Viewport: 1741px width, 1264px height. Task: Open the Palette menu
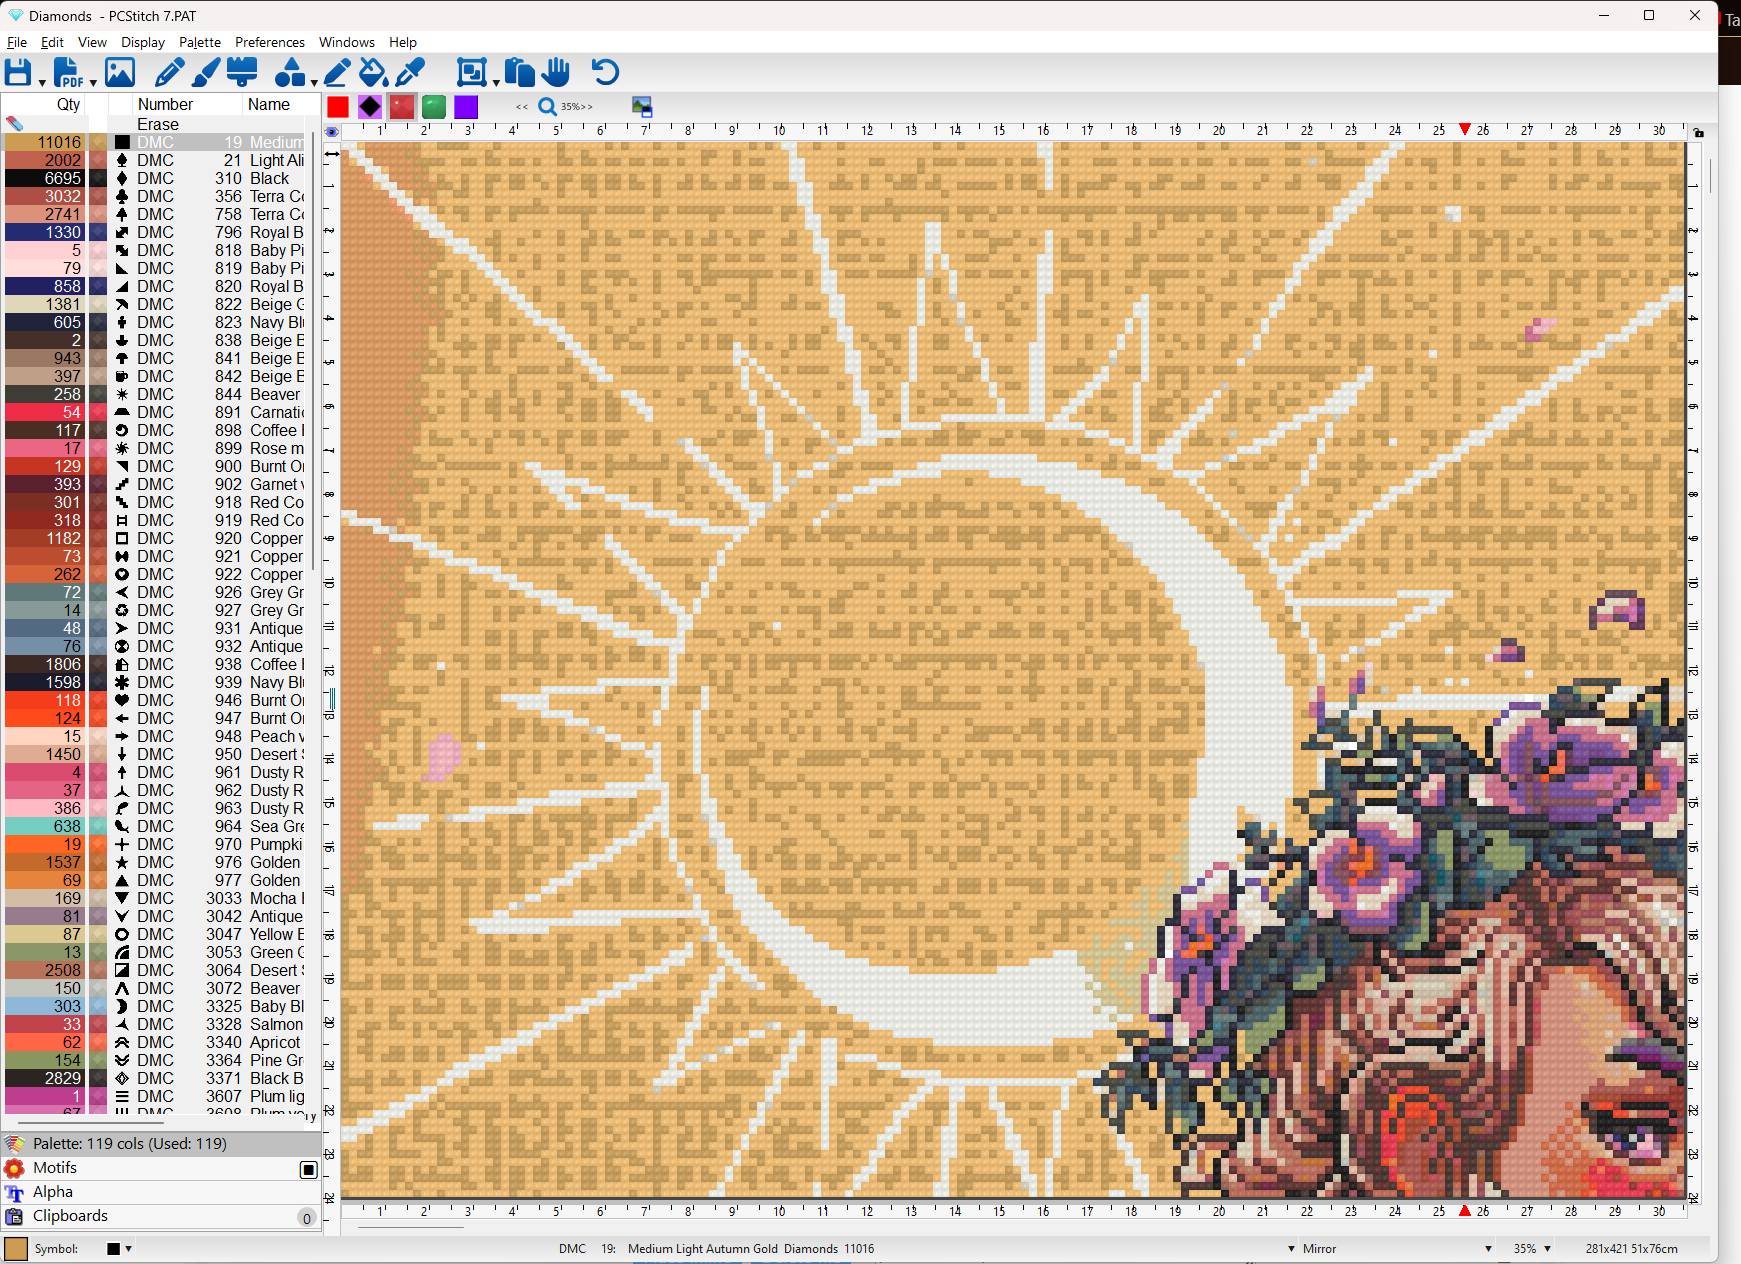click(x=200, y=42)
